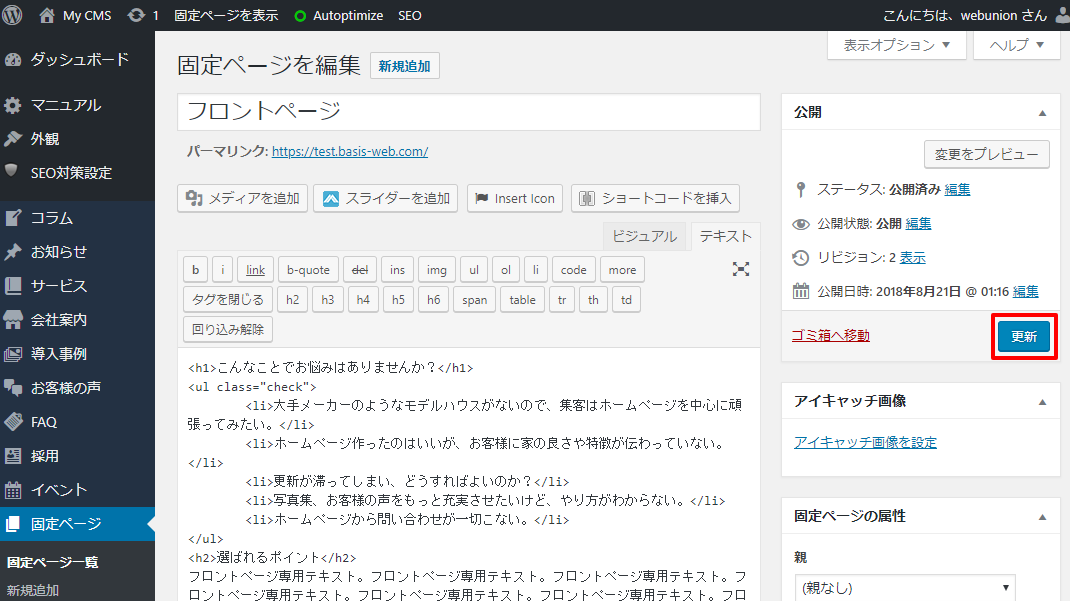Open 固定ページ一覧 submenu
This screenshot has height=601, width=1070.
53,562
